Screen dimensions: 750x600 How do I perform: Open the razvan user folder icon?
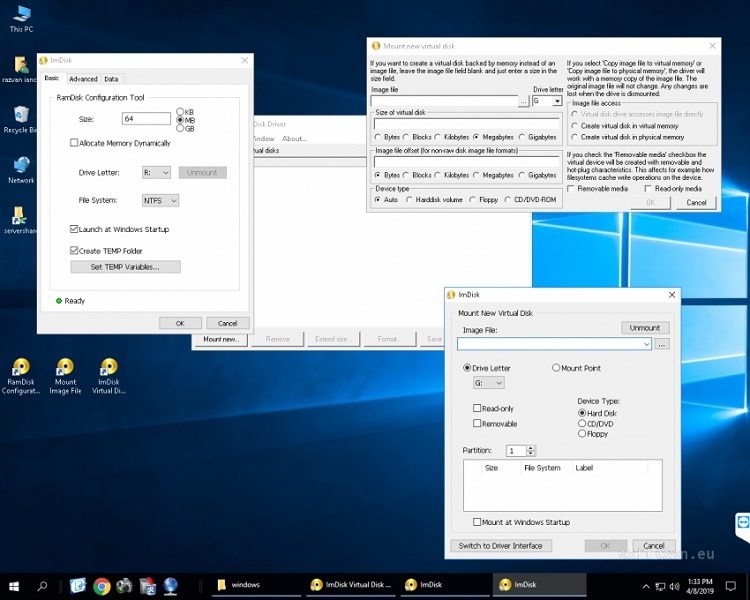coord(21,69)
